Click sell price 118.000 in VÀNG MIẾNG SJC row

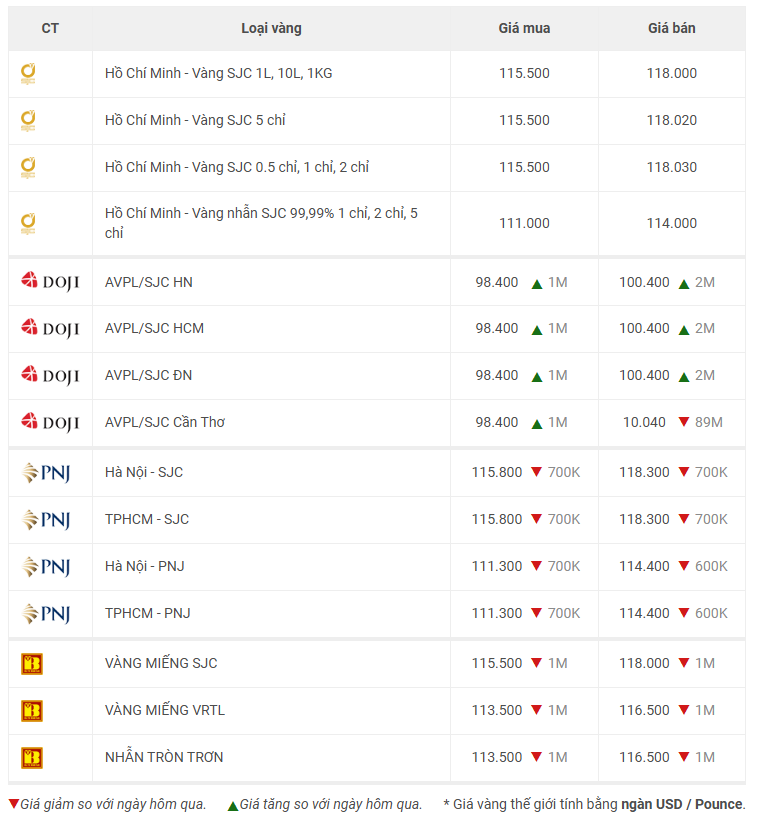(x=644, y=663)
